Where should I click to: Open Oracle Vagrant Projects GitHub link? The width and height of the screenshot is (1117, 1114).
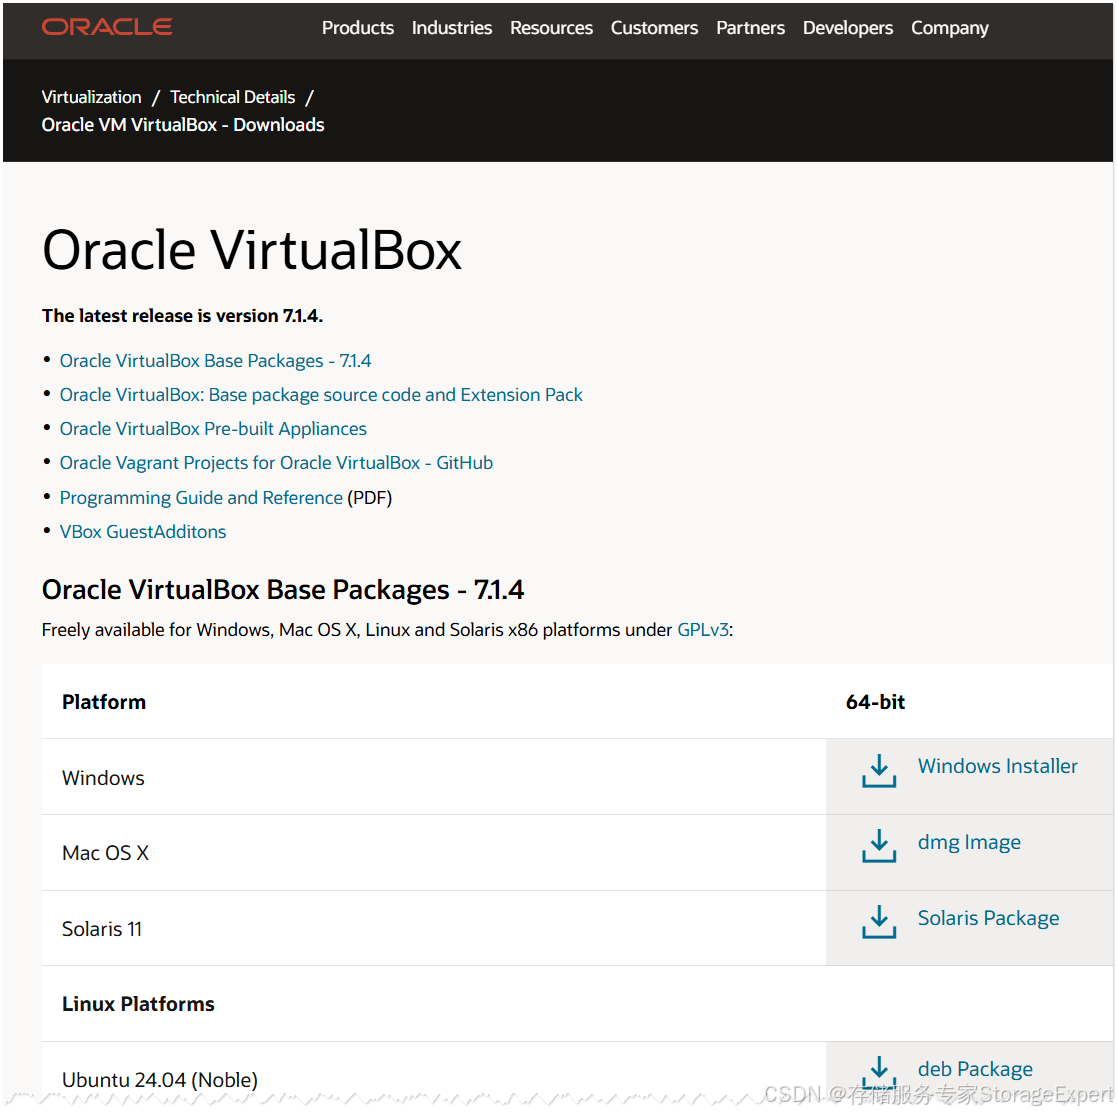[x=276, y=463]
